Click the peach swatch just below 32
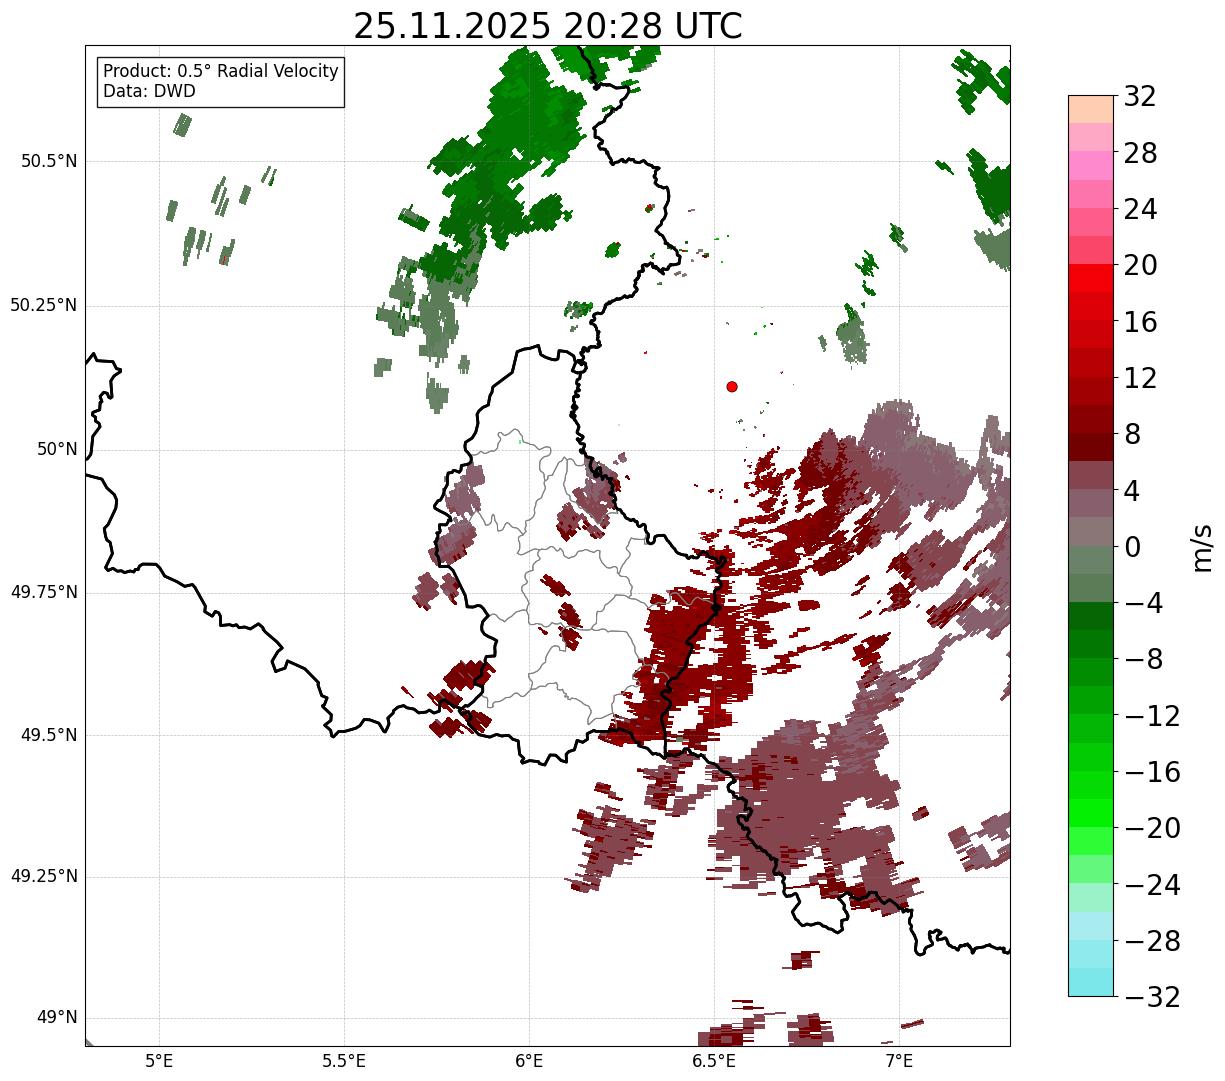The height and width of the screenshot is (1081, 1225). [x=1091, y=110]
